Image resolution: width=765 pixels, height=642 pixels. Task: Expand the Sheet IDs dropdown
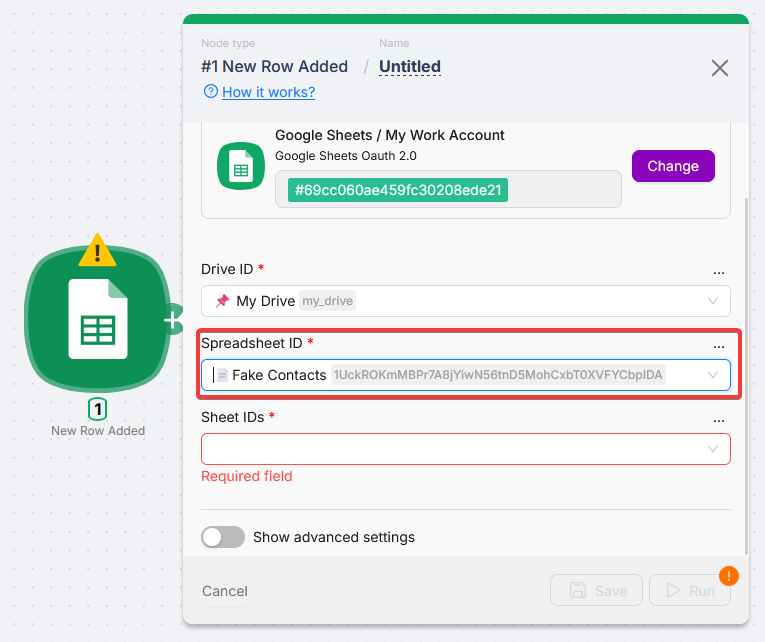tap(713, 449)
